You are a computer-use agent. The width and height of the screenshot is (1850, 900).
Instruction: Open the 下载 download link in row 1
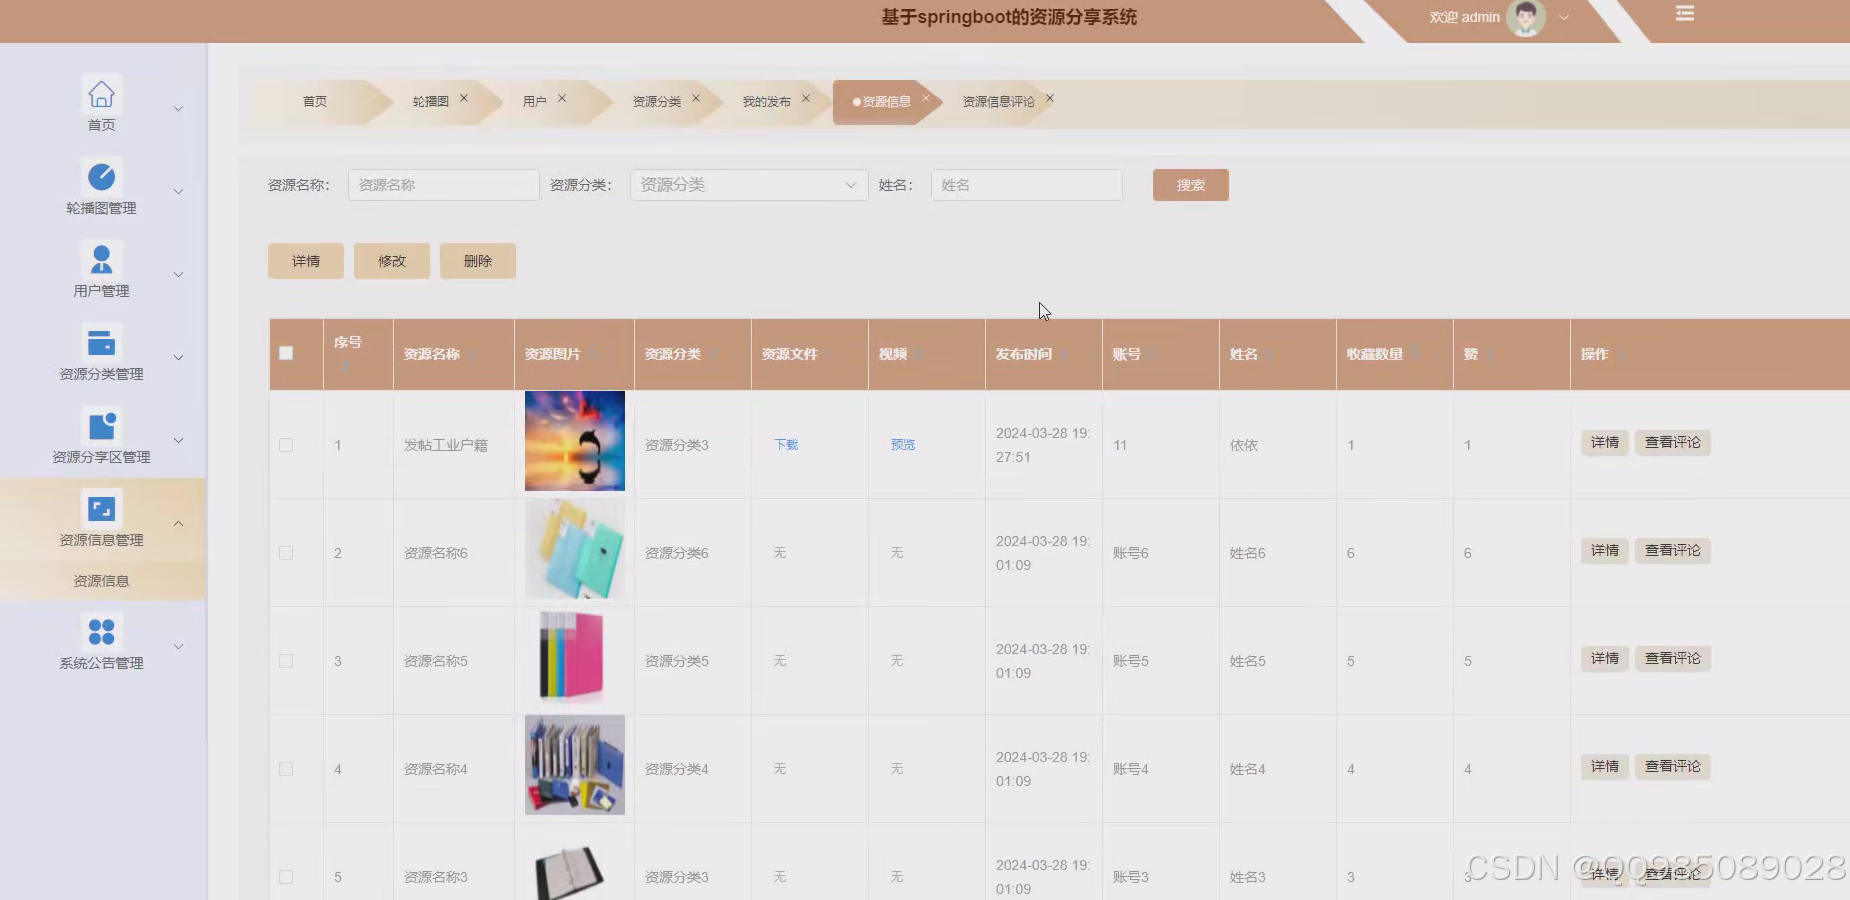(784, 444)
